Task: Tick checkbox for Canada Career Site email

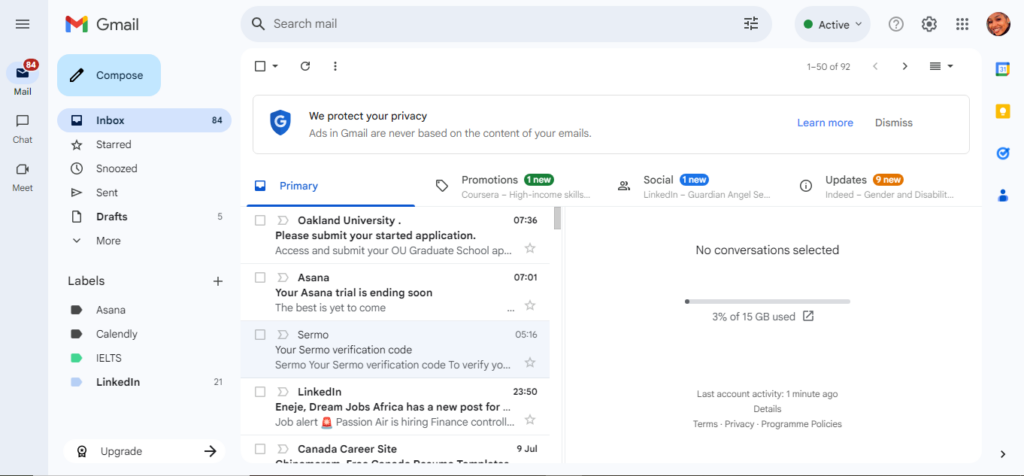Action: click(260, 449)
